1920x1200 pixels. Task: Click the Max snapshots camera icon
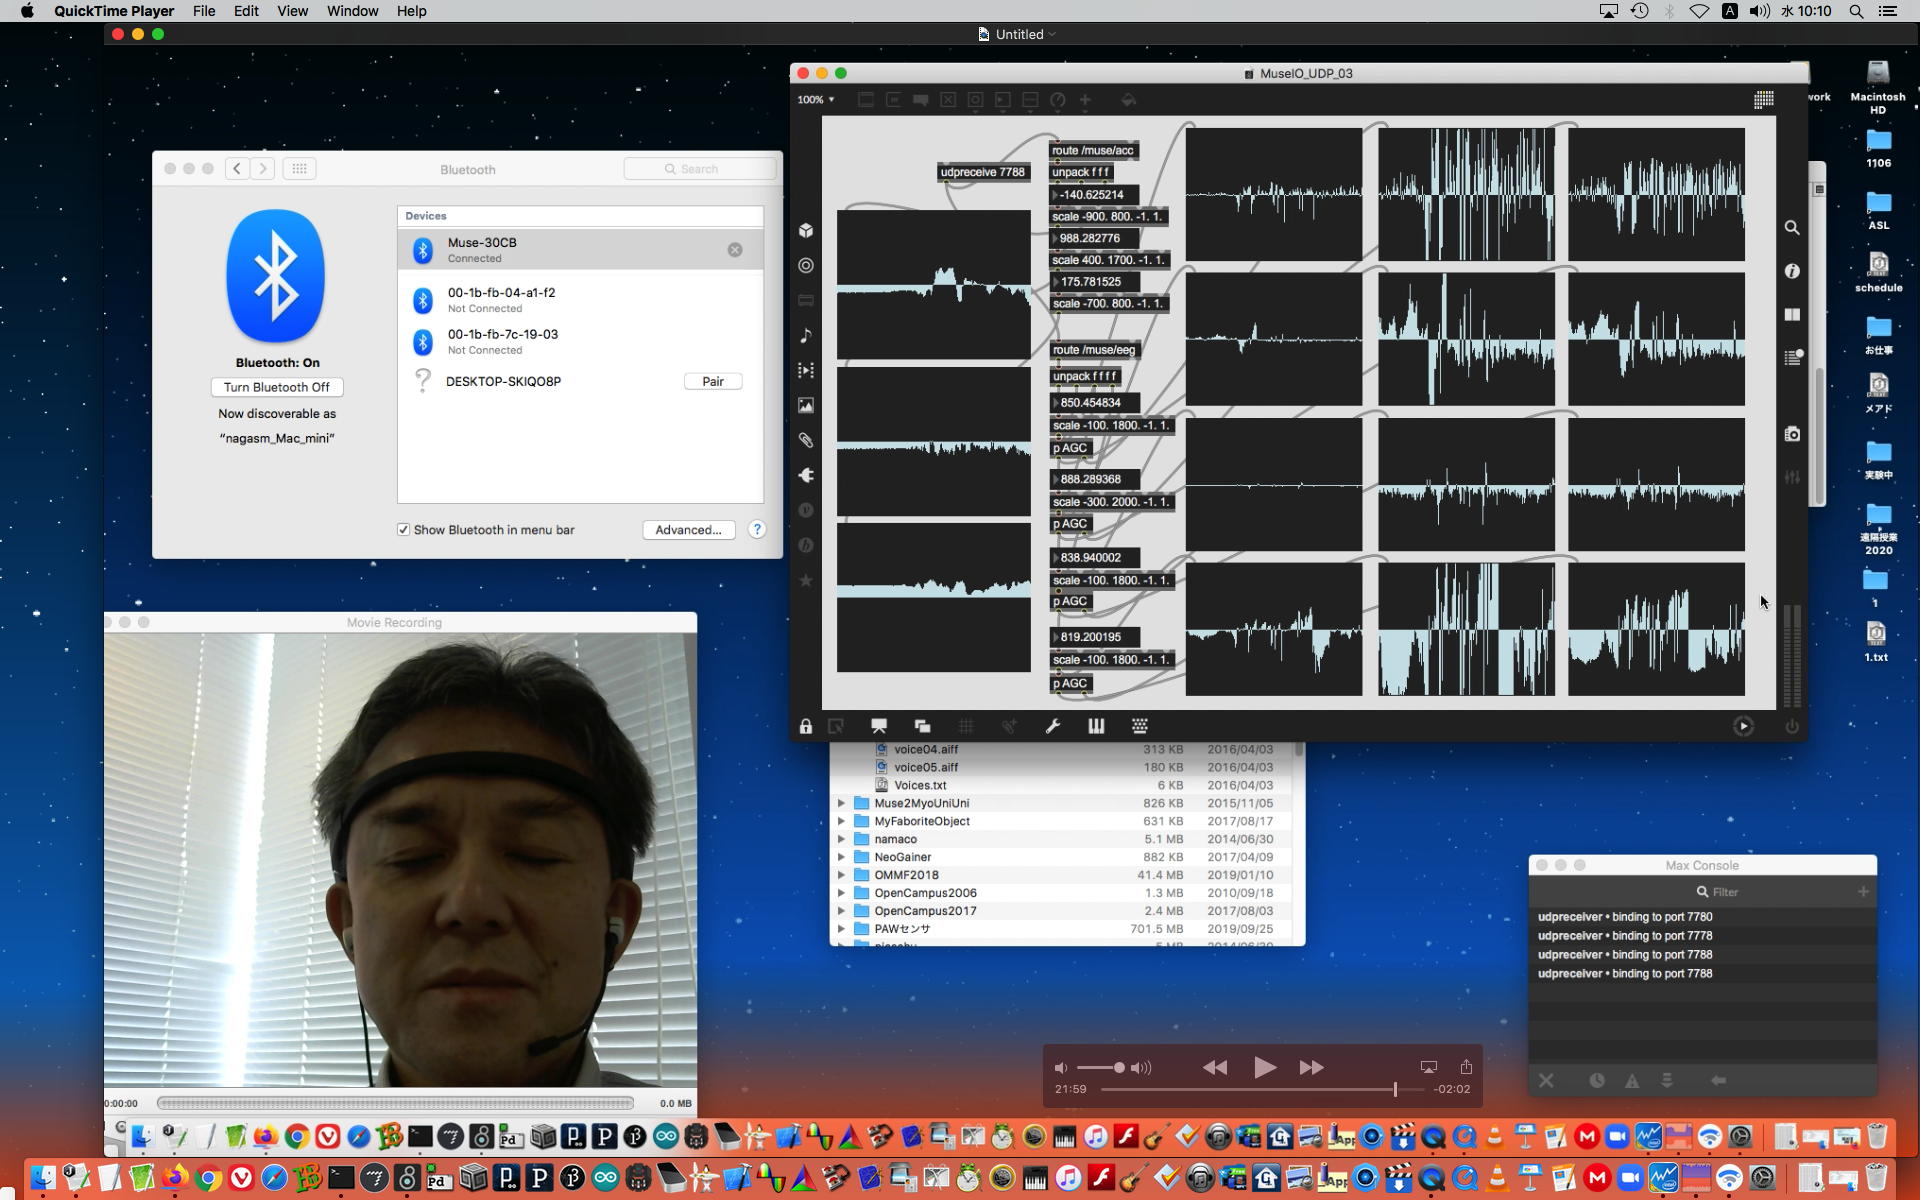click(x=1792, y=434)
